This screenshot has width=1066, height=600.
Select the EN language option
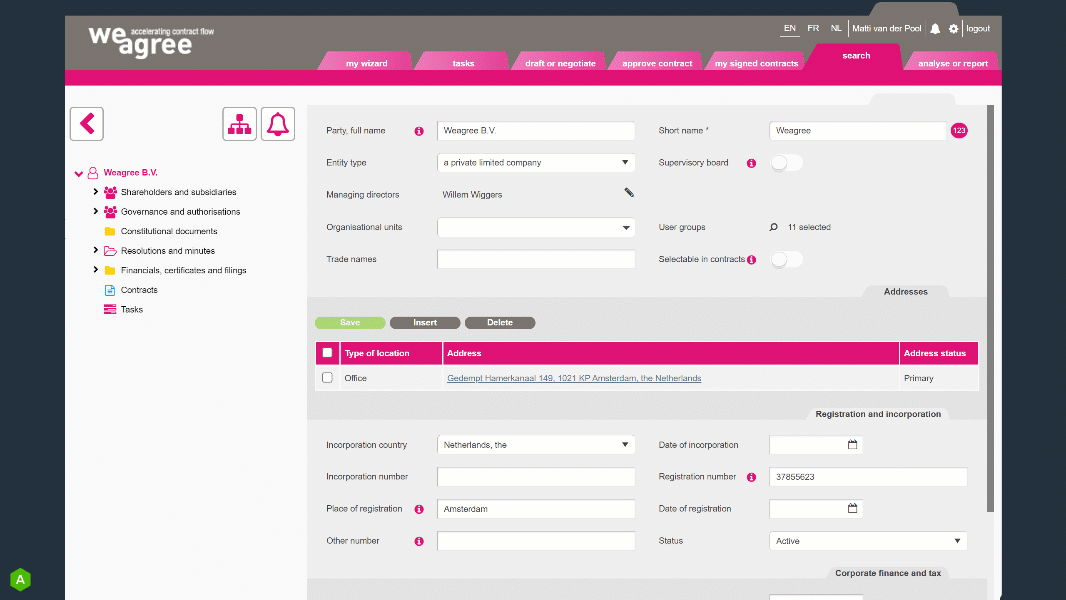click(789, 29)
